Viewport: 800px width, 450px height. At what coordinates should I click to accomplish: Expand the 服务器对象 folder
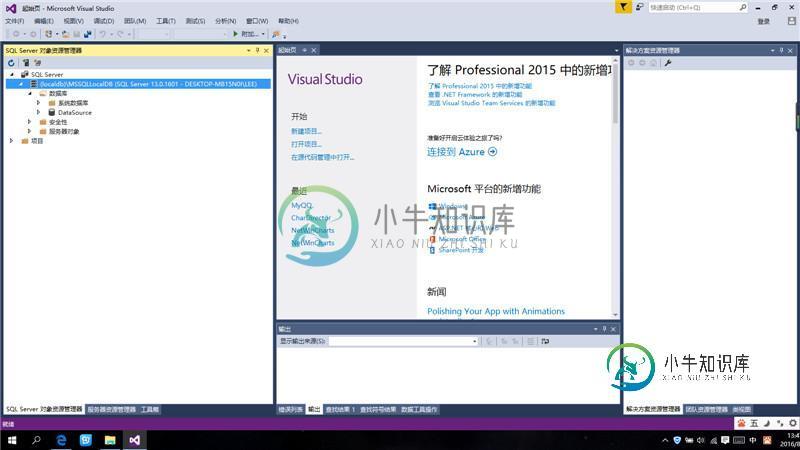pyautogui.click(x=29, y=131)
